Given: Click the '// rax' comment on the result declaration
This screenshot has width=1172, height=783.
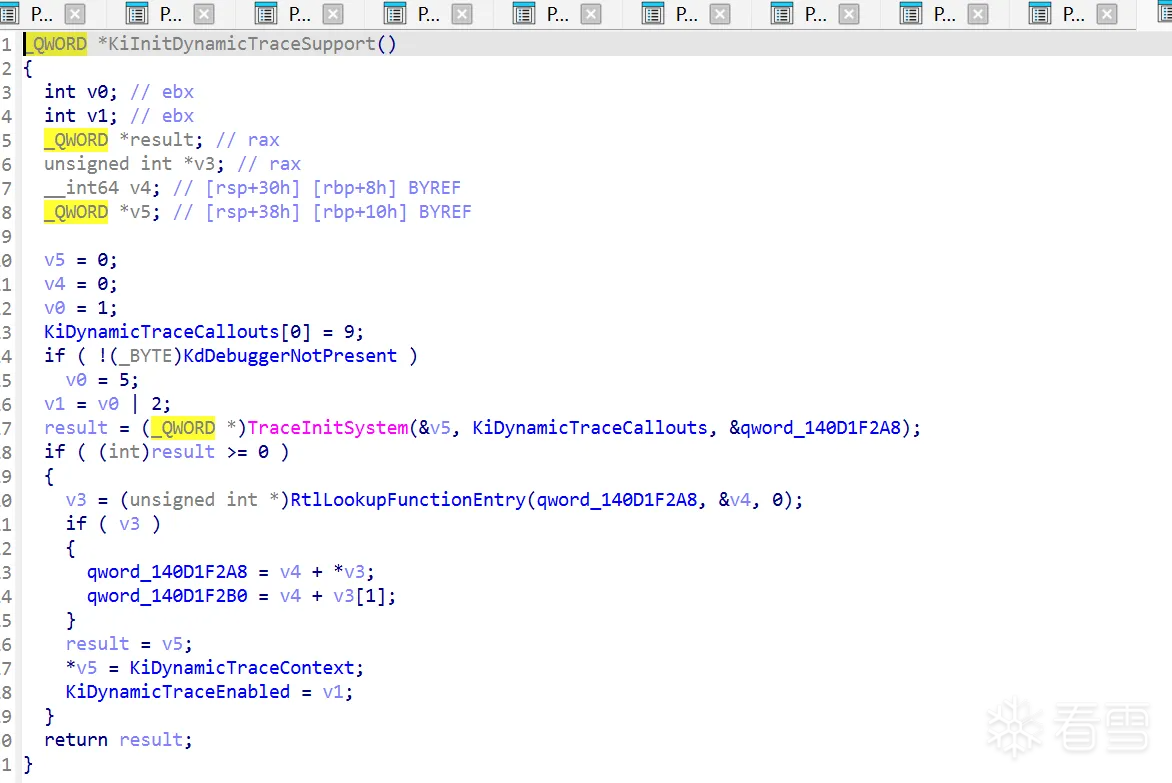Looking at the screenshot, I should (247, 140).
